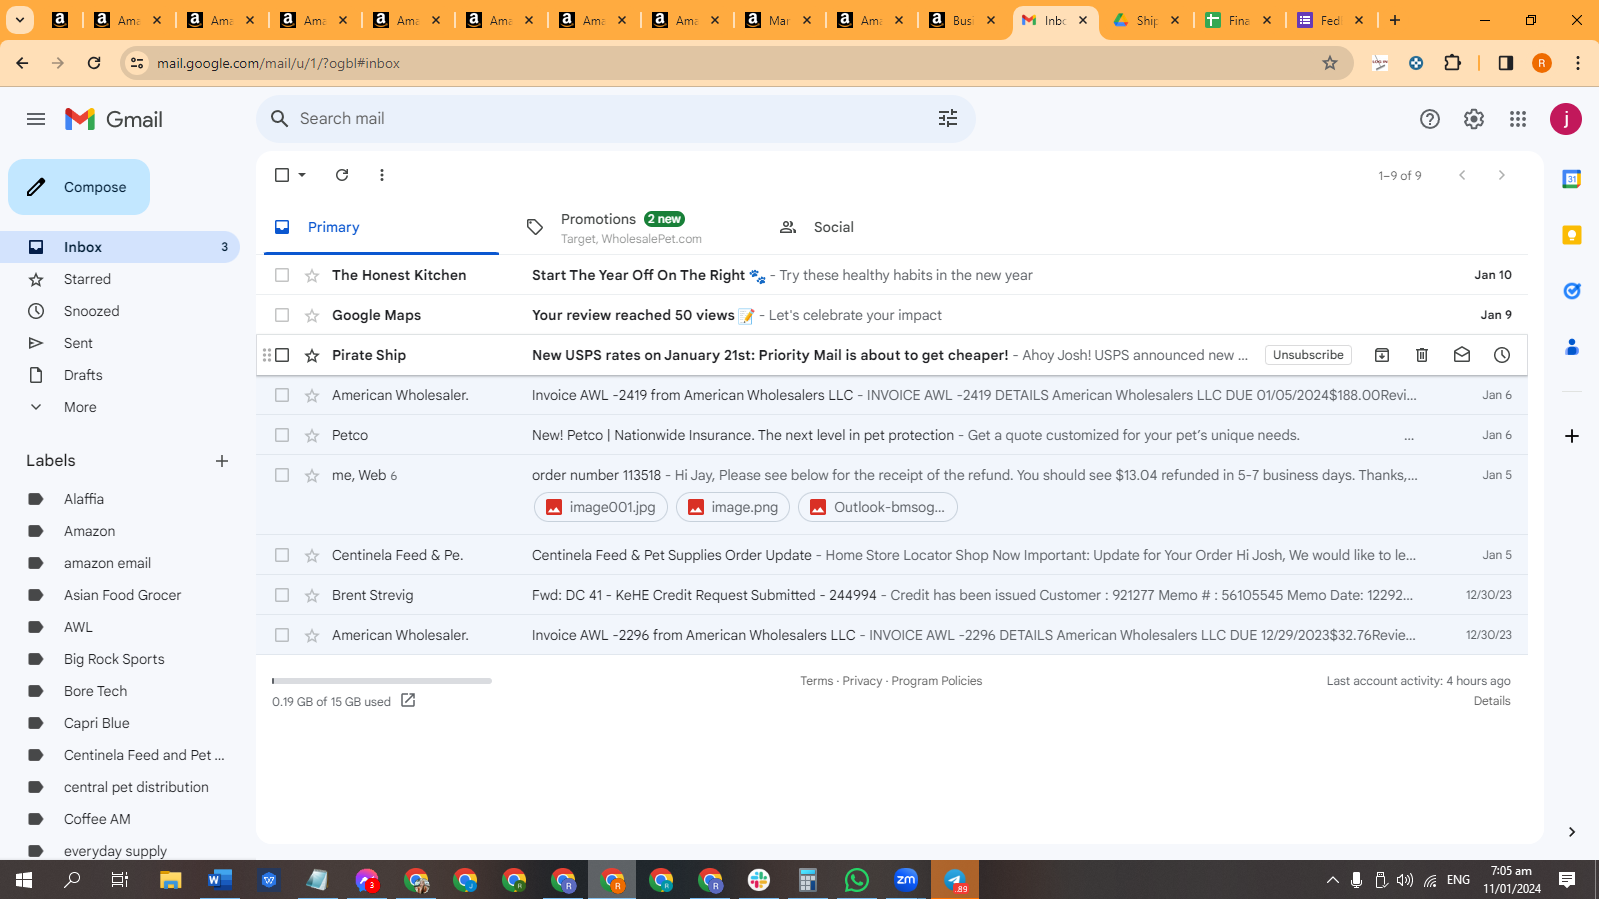Viewport: 1599px width, 899px height.
Task: Select The Honest Kitchen email checkbox
Action: click(282, 275)
